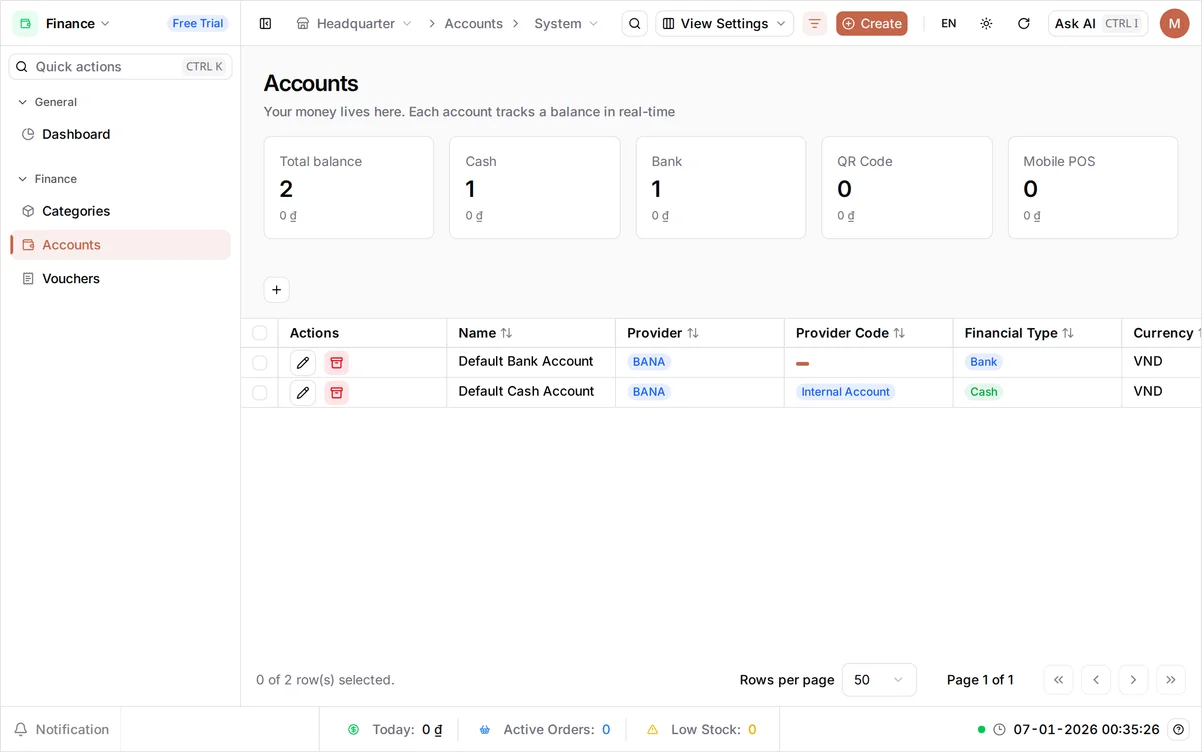
Task: Open the user avatar M
Action: point(1174,23)
